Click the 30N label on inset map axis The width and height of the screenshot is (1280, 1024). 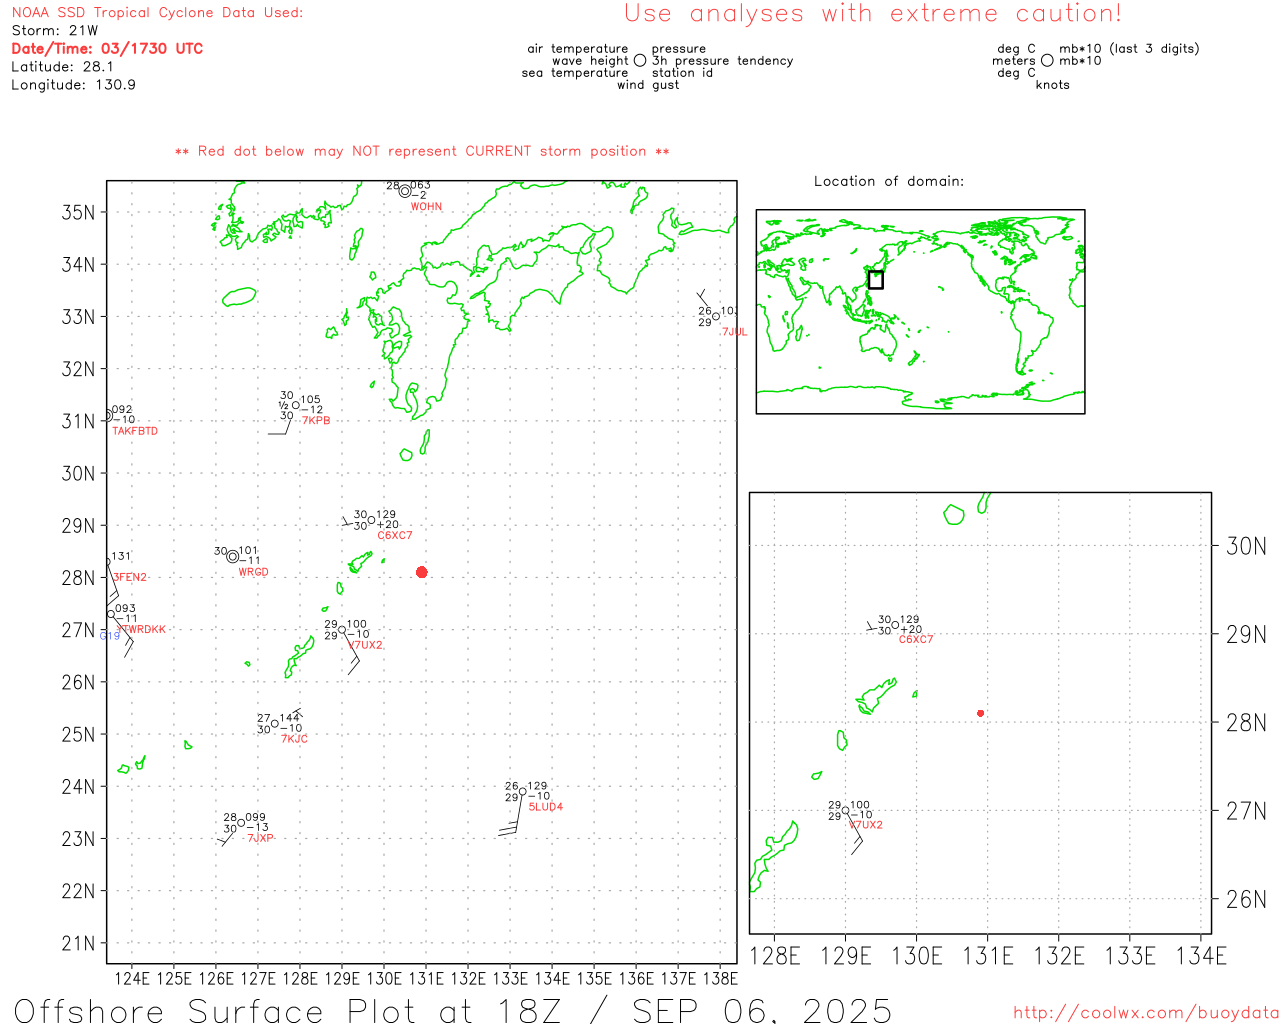click(x=1246, y=546)
